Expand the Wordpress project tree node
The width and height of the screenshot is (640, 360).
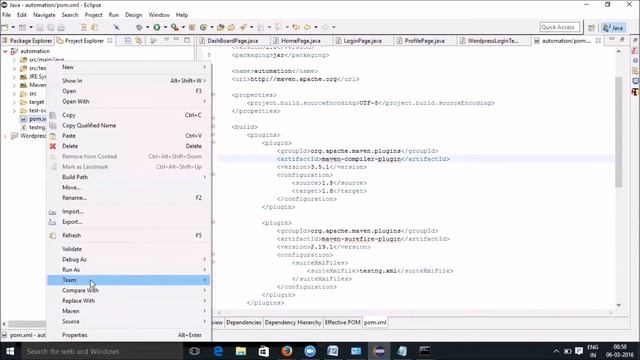click(5, 136)
